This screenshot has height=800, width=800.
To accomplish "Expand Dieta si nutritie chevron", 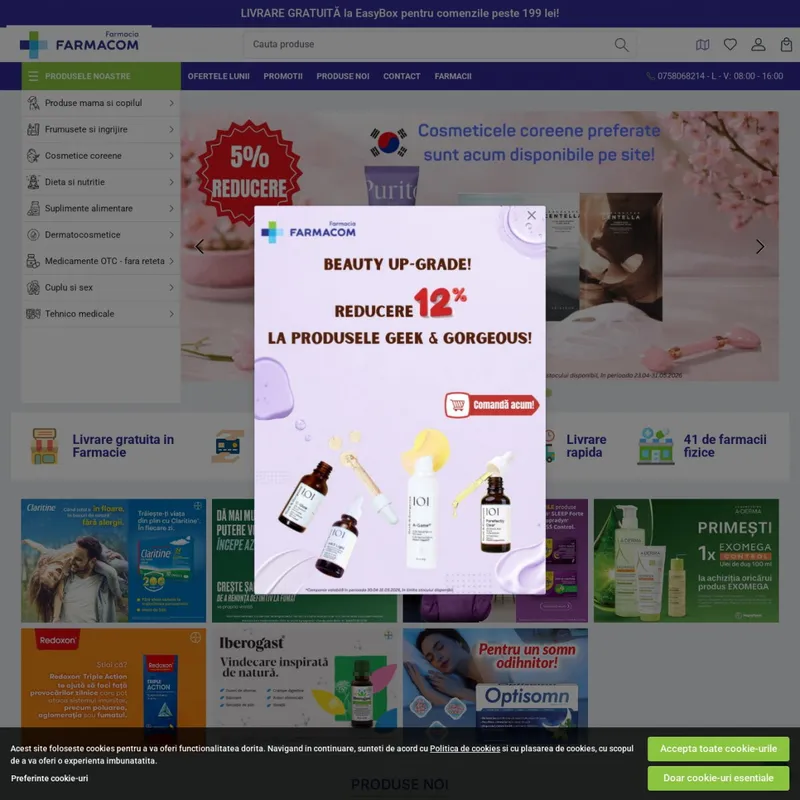I will pos(171,182).
